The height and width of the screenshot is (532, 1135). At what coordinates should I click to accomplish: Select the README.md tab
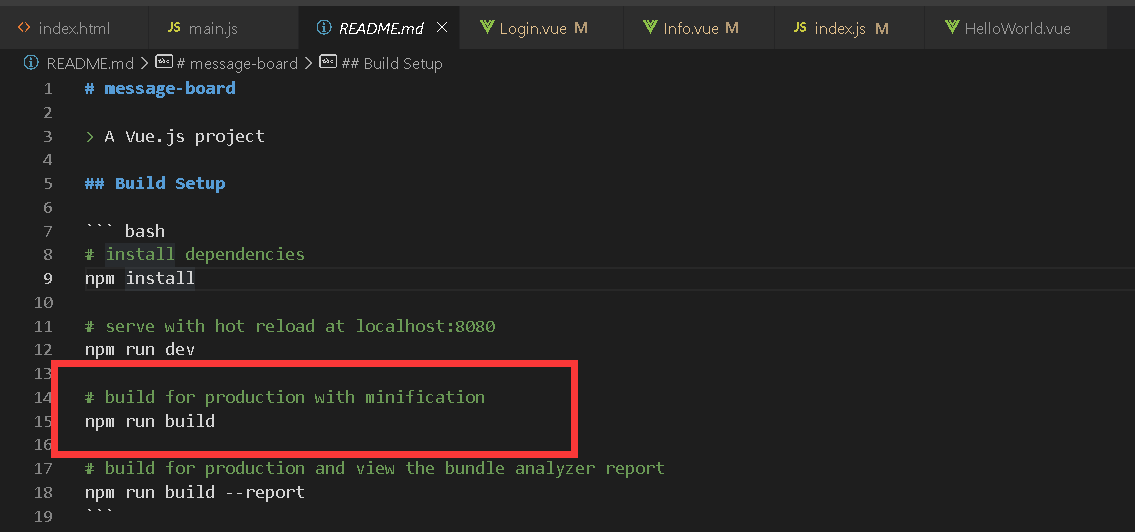point(381,28)
